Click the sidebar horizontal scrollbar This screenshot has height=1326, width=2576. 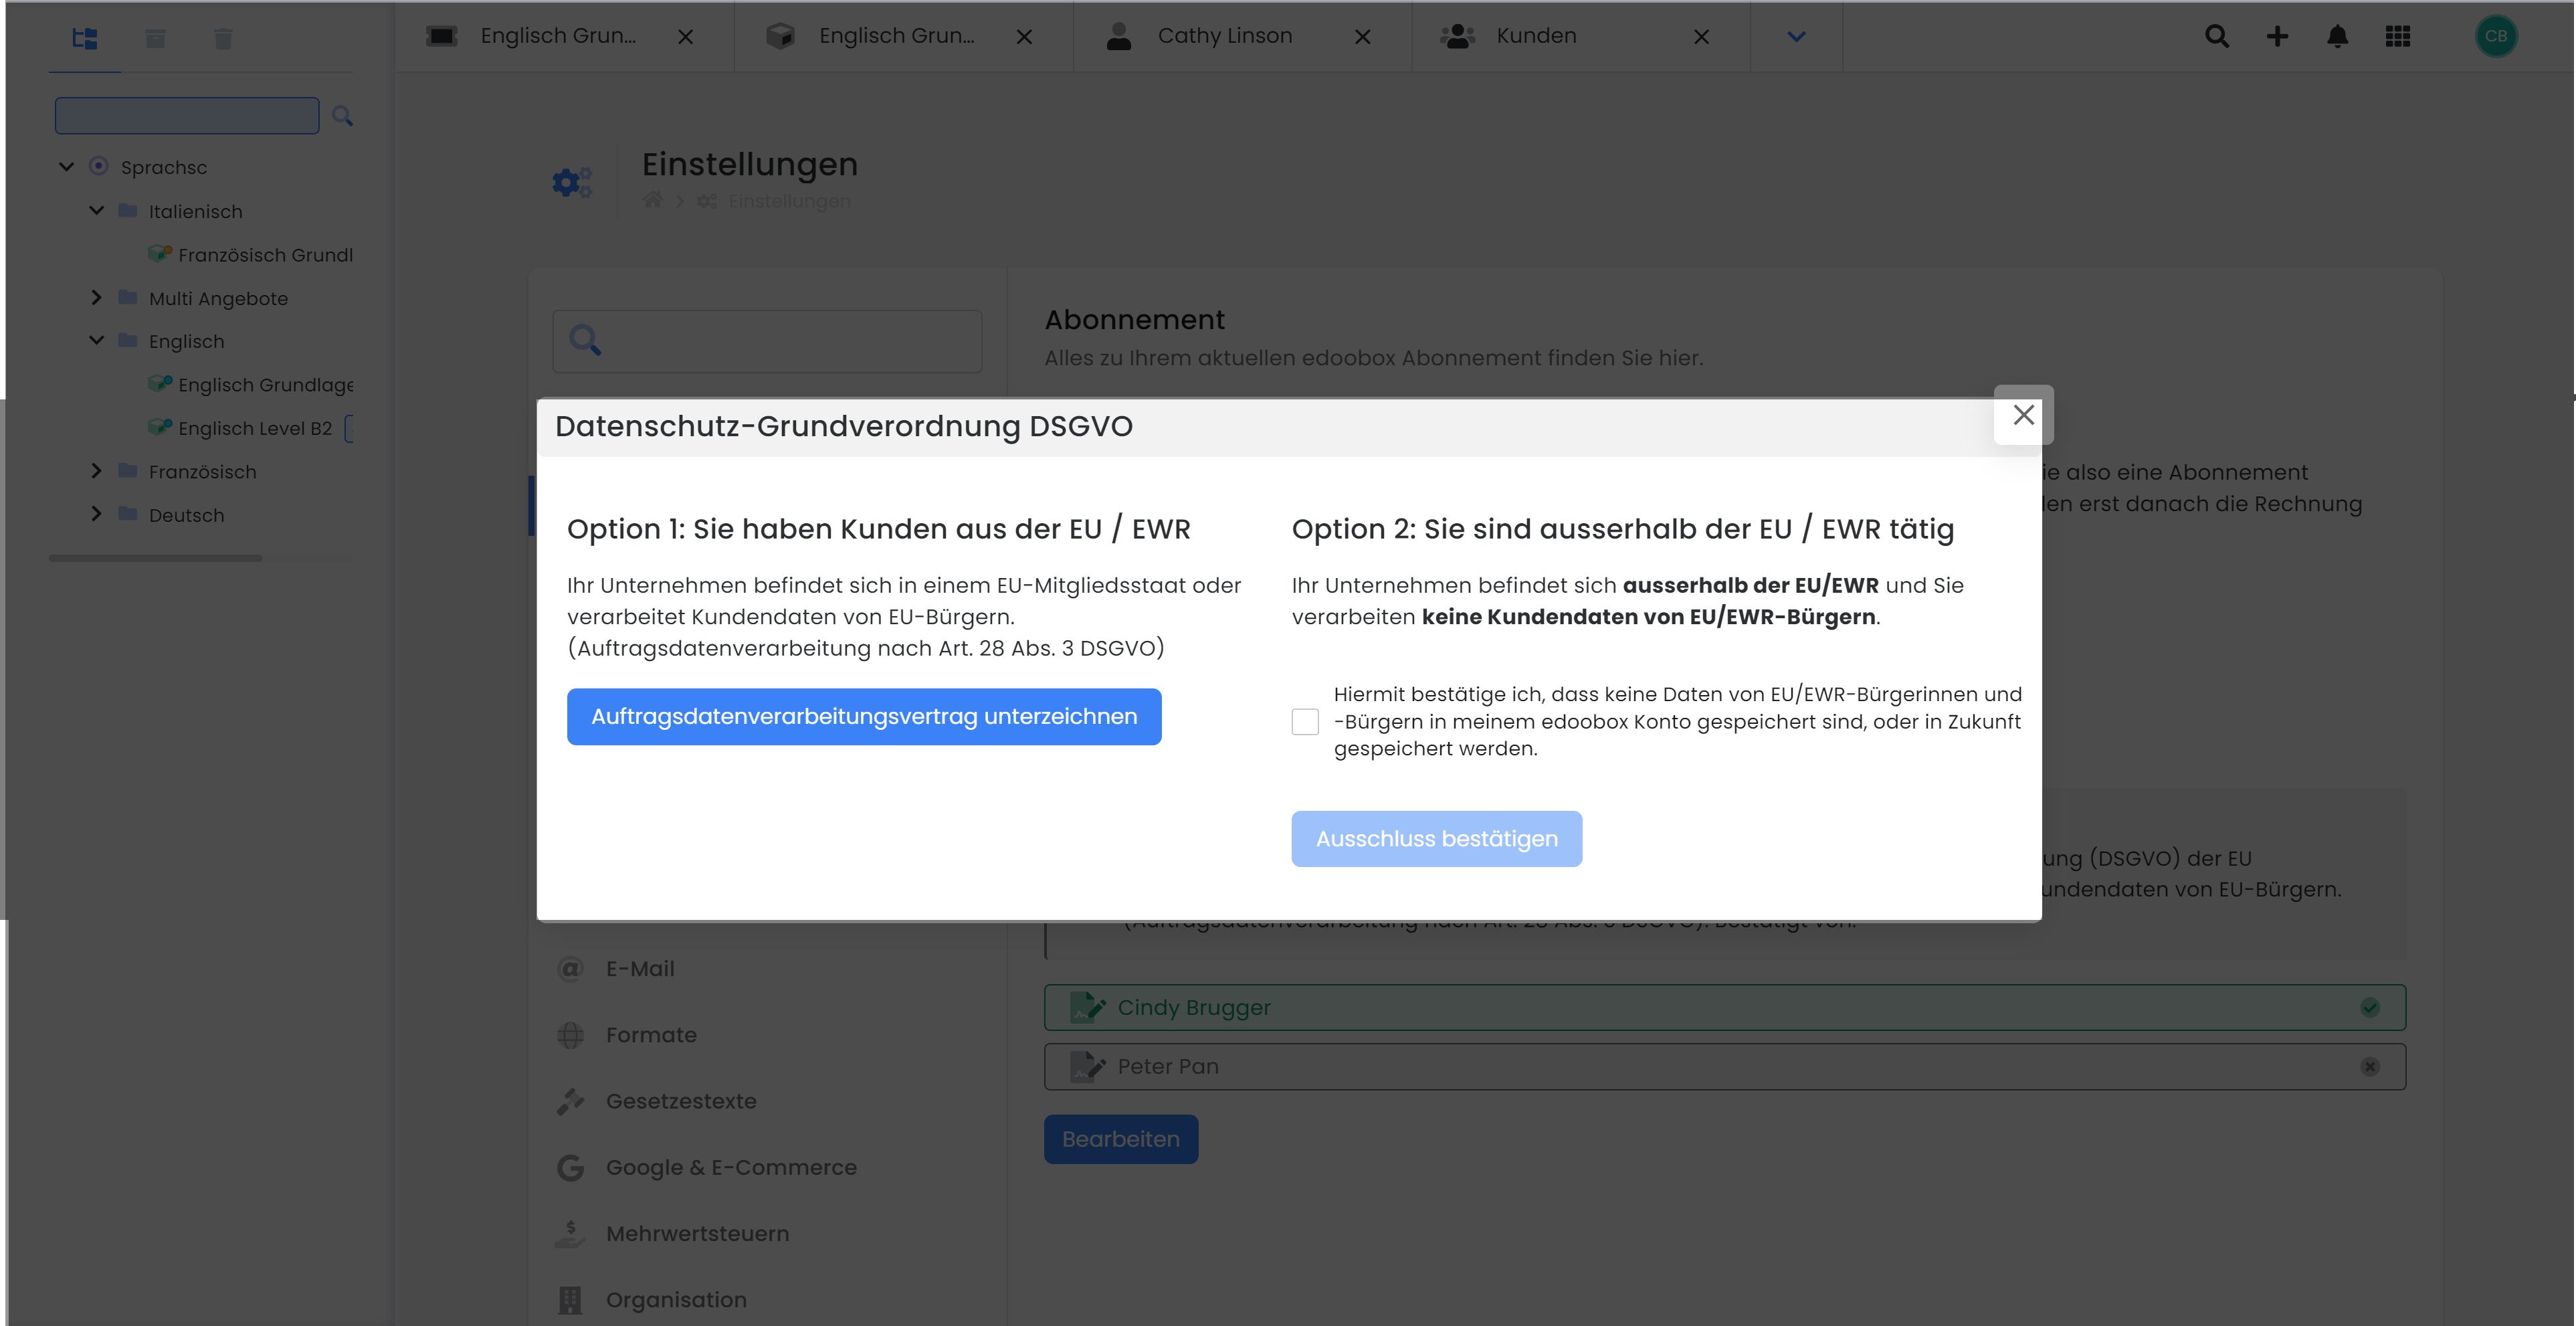click(155, 558)
